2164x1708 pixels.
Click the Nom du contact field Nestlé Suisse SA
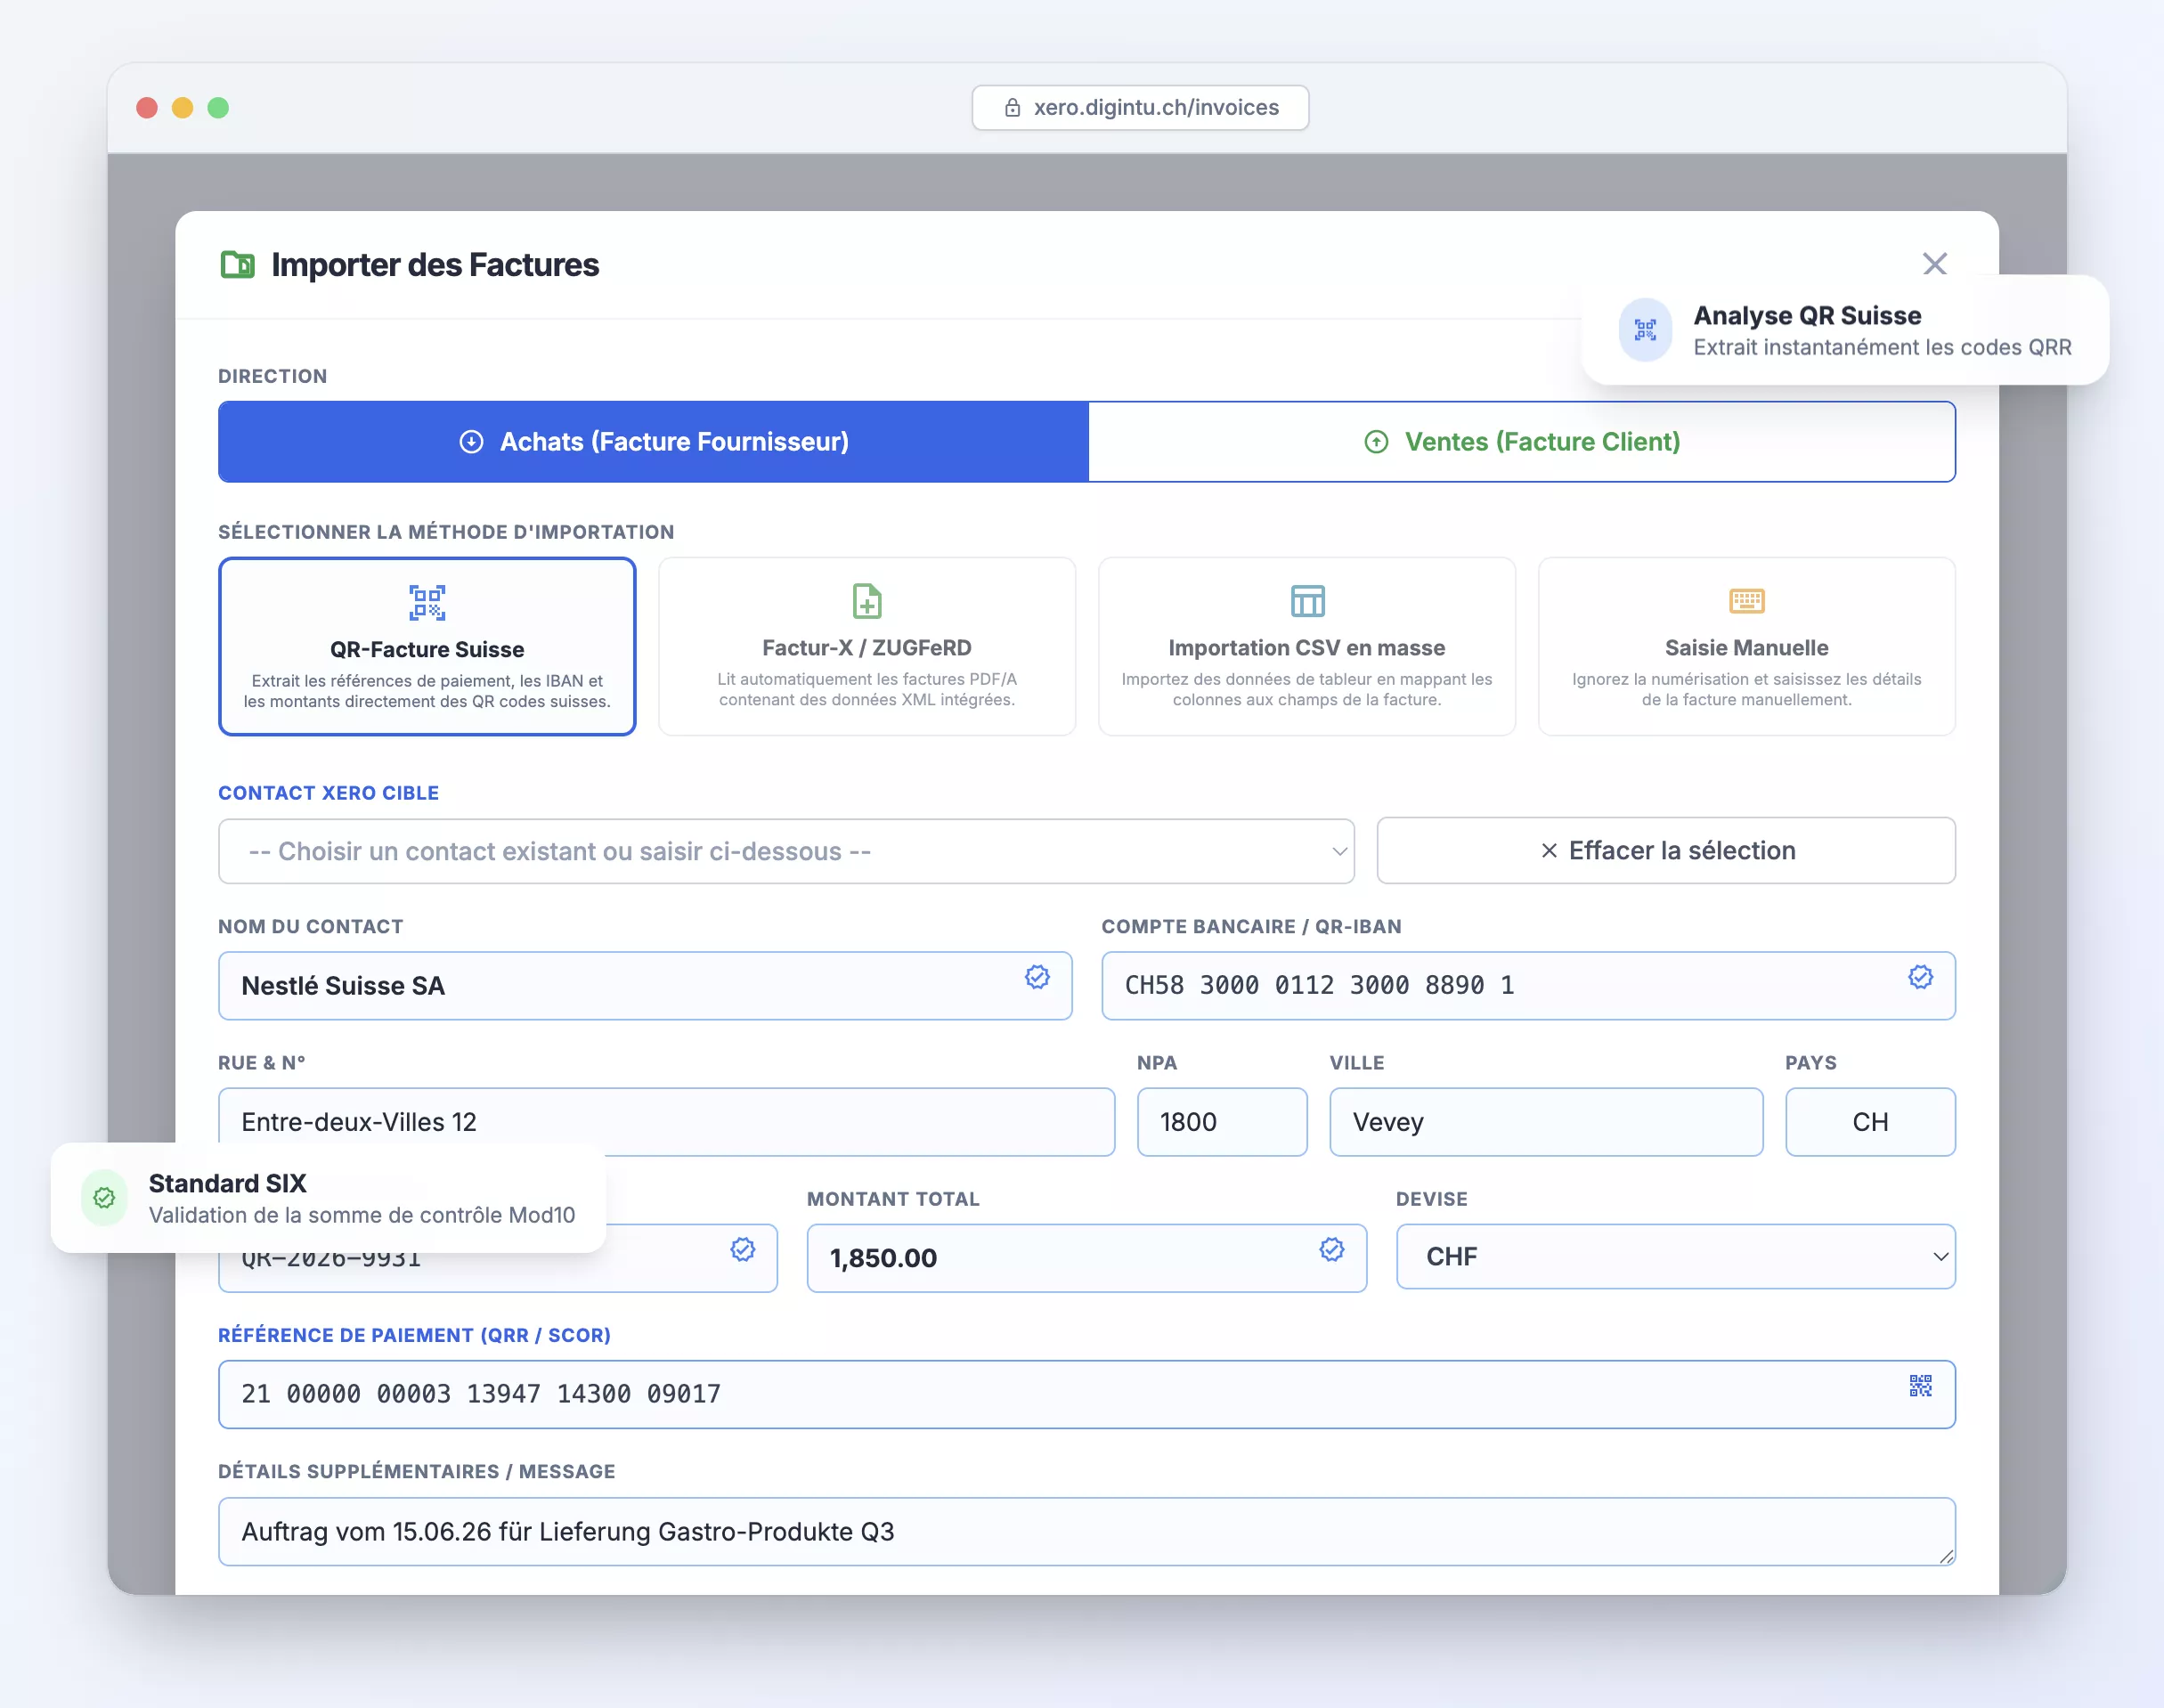645,986
